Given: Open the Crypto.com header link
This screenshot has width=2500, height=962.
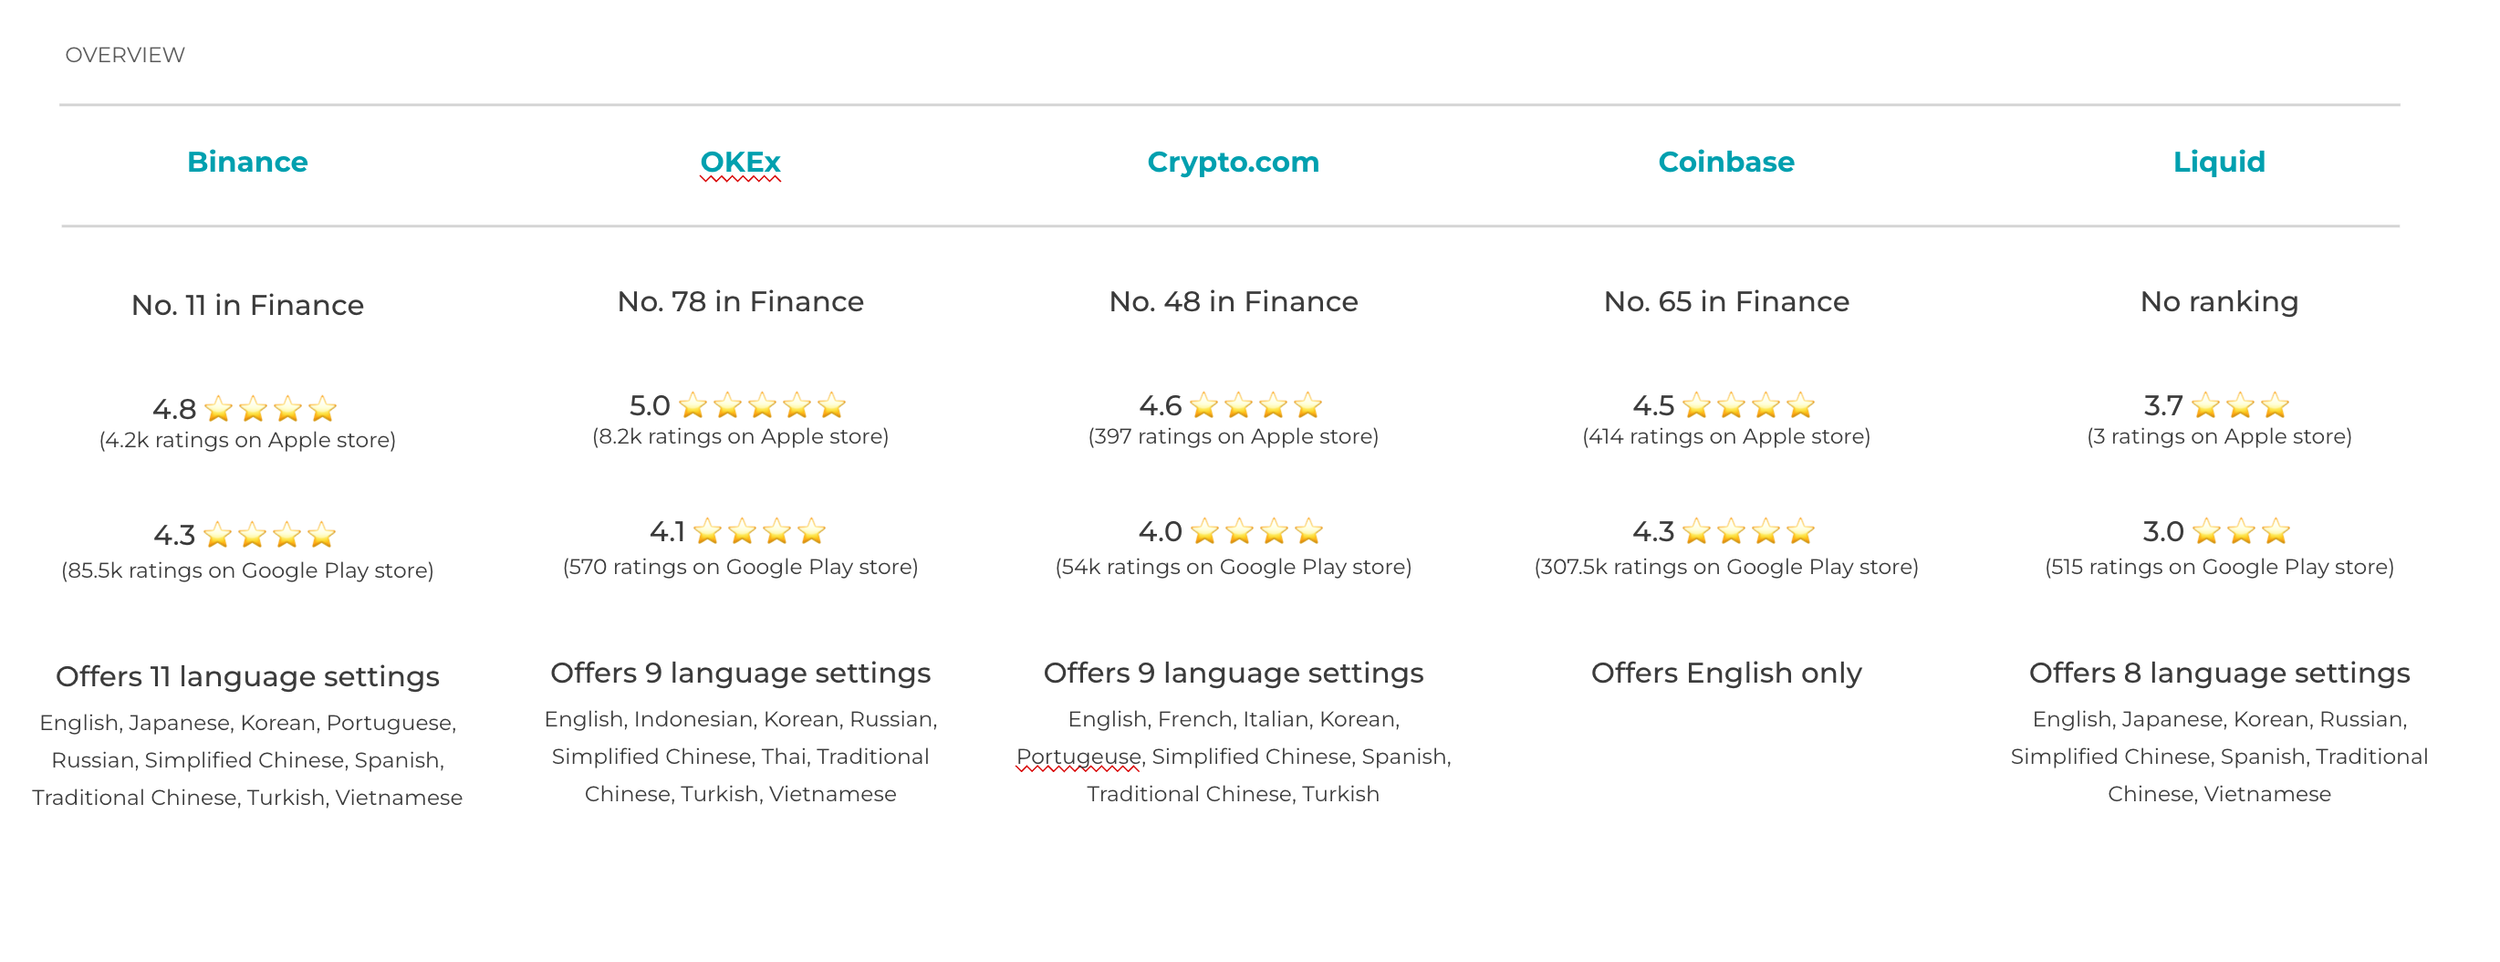Looking at the screenshot, I should pyautogui.click(x=1233, y=162).
